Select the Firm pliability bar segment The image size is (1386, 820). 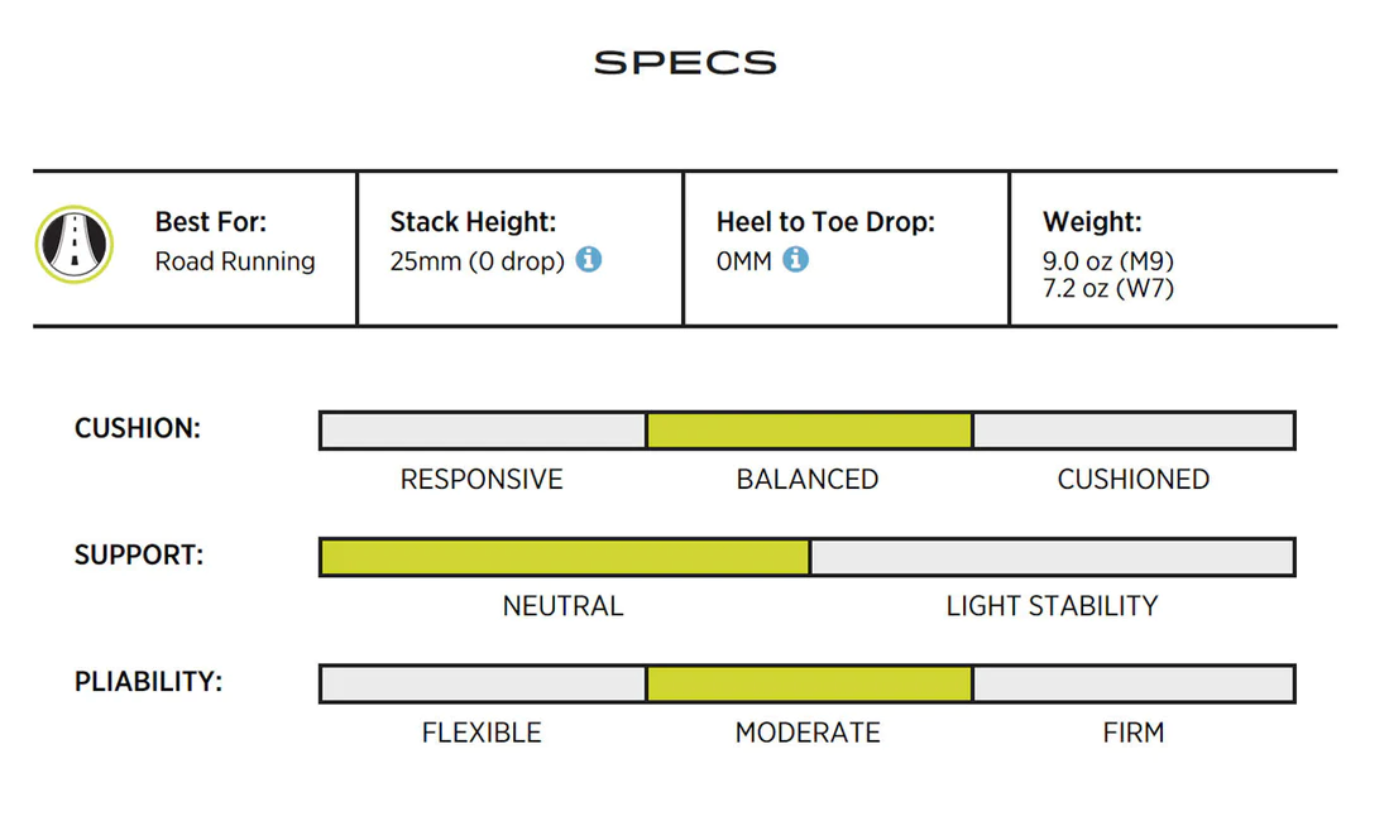pyautogui.click(x=1133, y=684)
